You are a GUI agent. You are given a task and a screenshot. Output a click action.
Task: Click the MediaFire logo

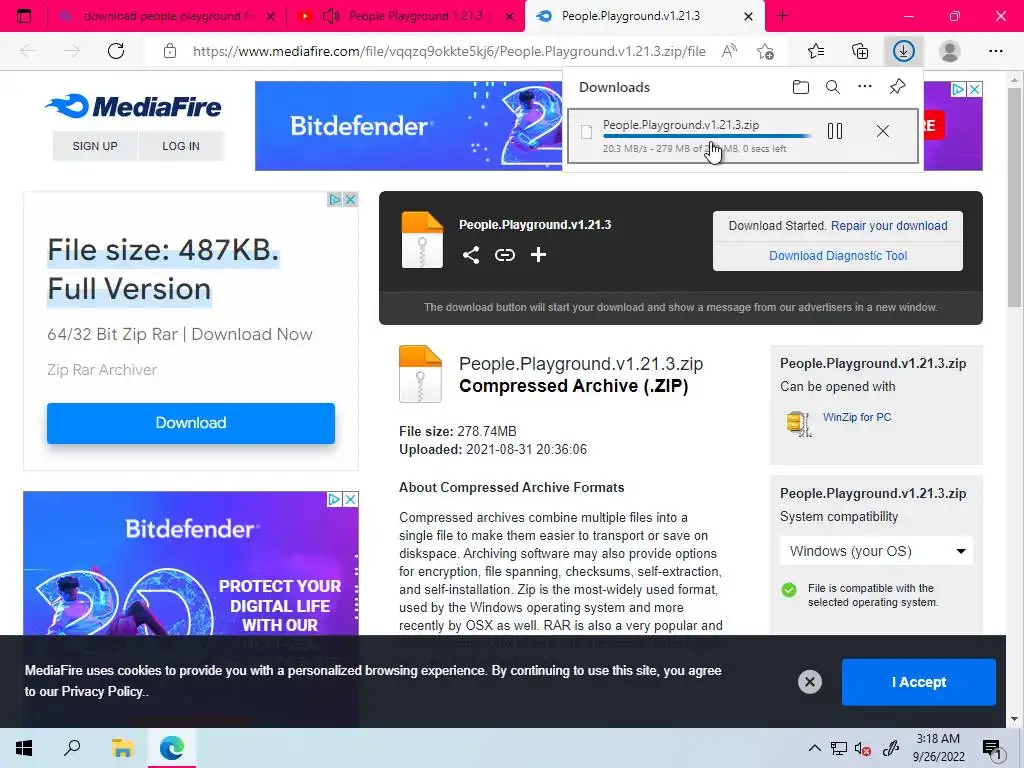click(133, 106)
